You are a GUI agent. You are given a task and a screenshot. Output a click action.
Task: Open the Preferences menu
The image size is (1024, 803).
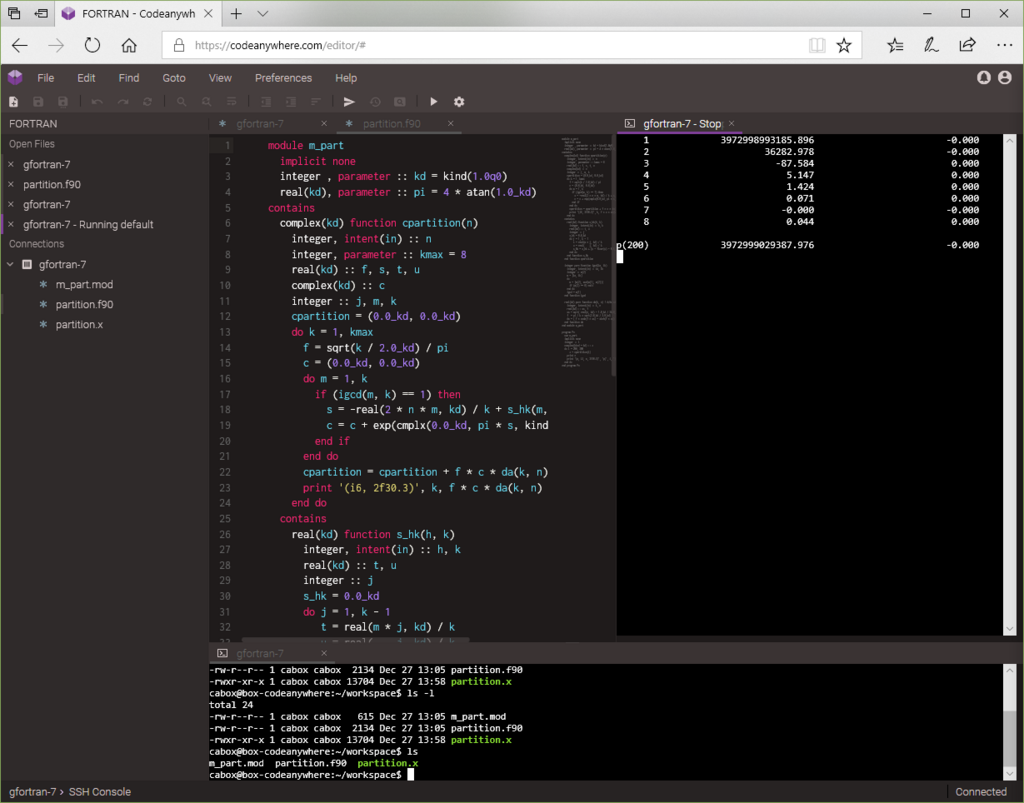coord(283,78)
